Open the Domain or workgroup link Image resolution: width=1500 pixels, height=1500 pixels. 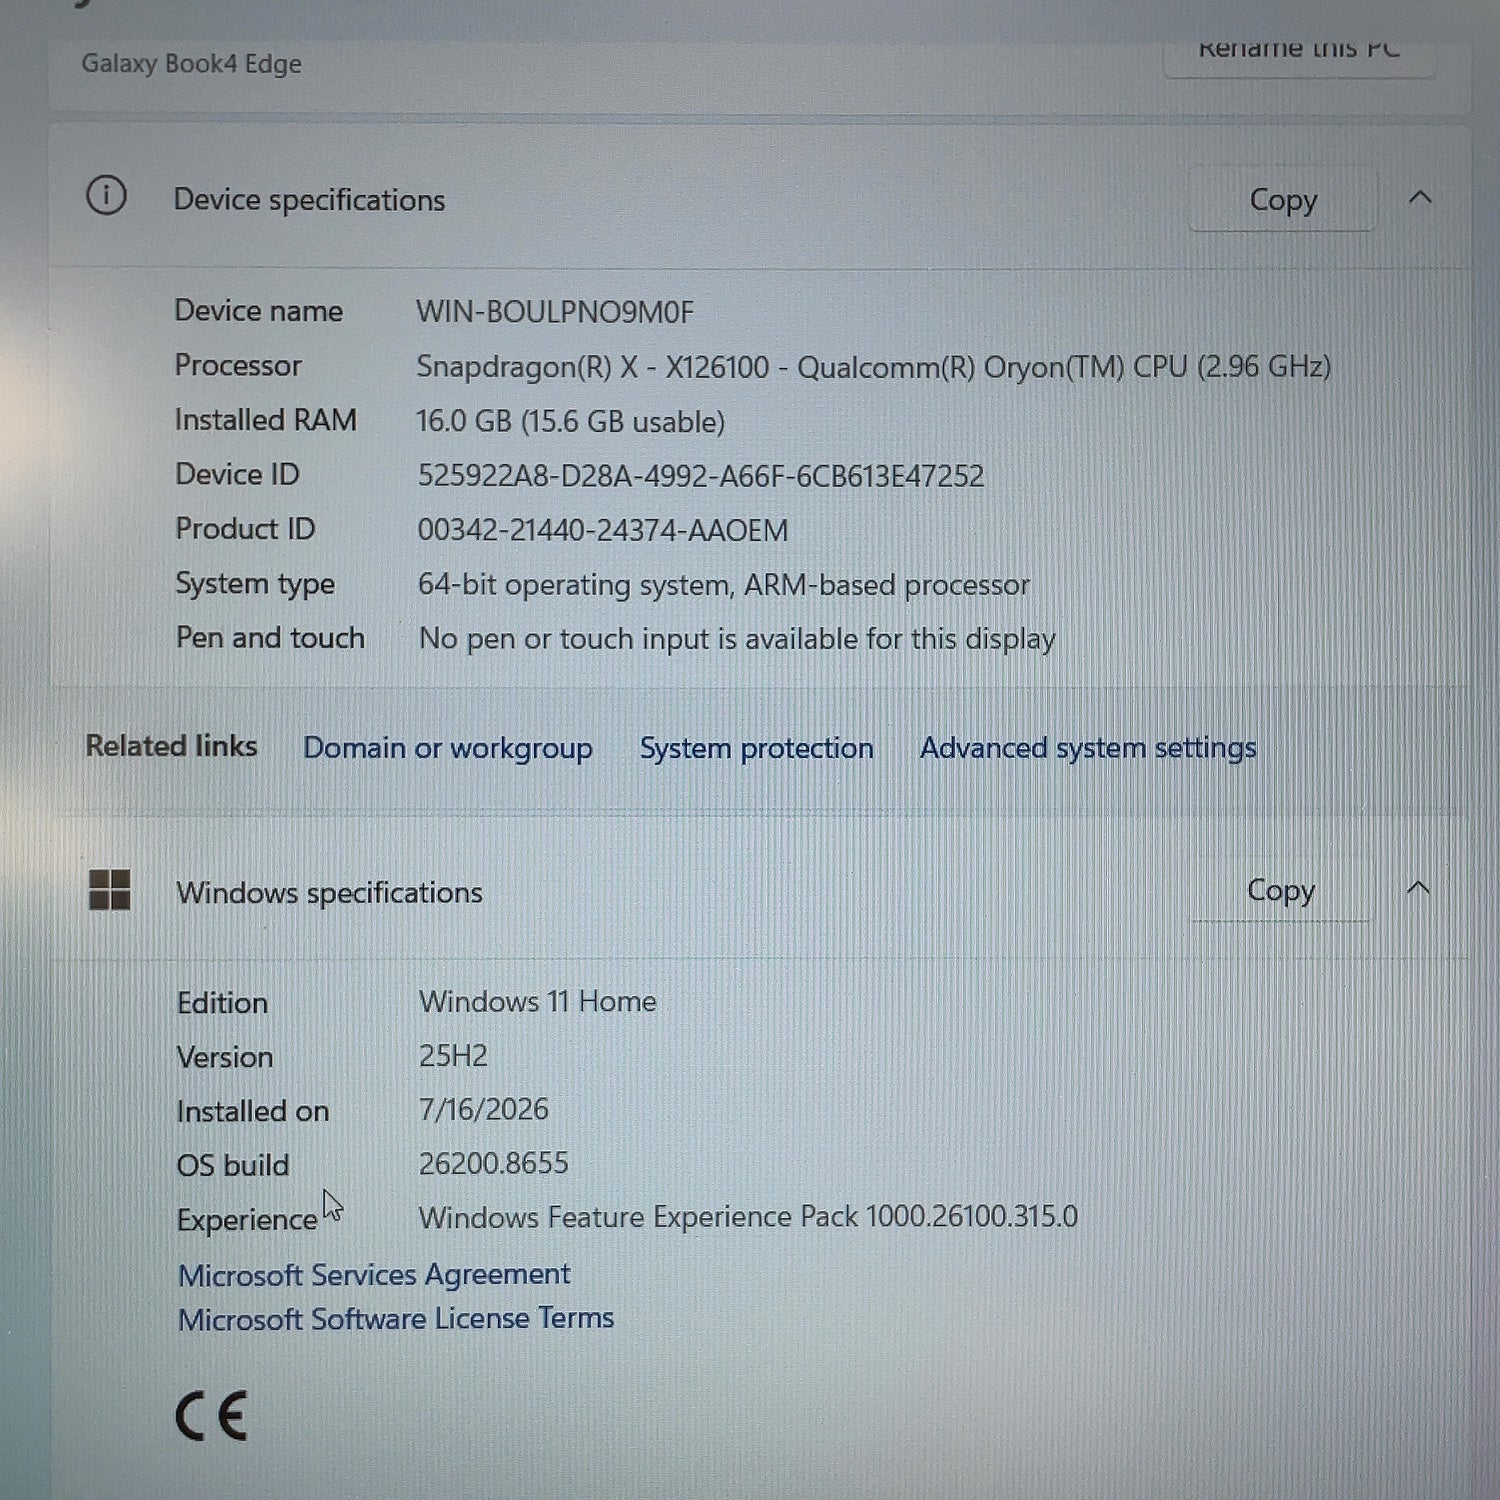pyautogui.click(x=448, y=748)
